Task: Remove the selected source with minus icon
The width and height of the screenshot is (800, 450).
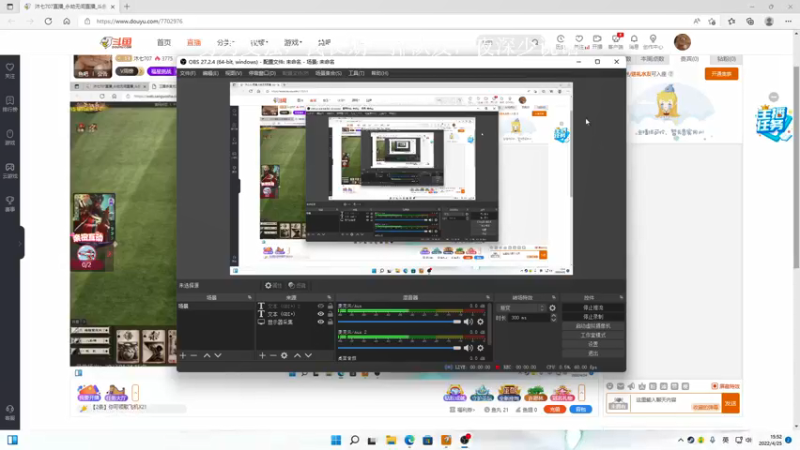Action: click(x=273, y=355)
